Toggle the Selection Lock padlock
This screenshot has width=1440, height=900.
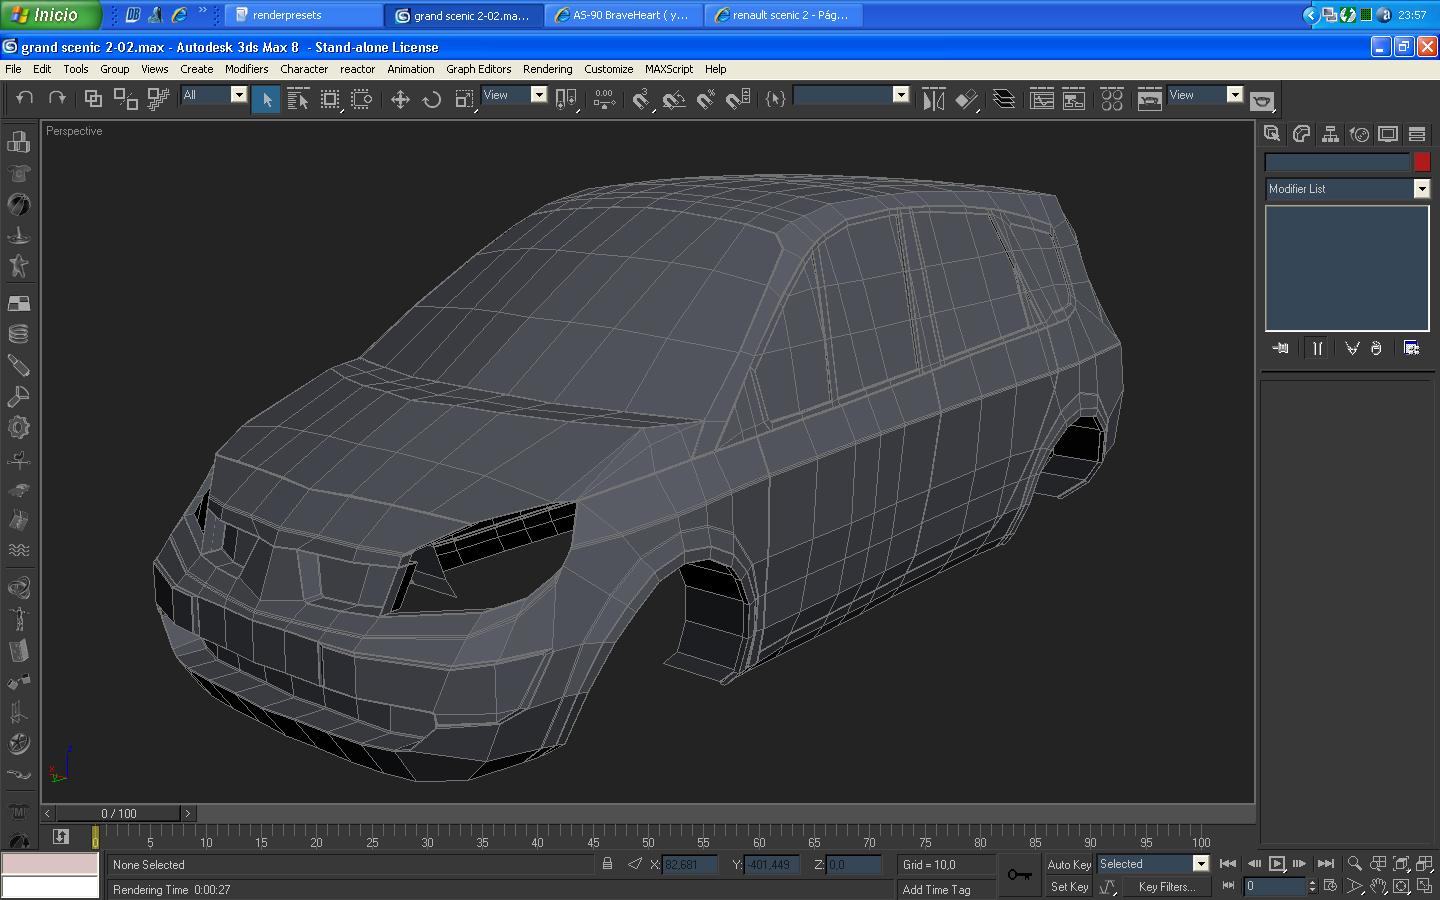tap(607, 864)
